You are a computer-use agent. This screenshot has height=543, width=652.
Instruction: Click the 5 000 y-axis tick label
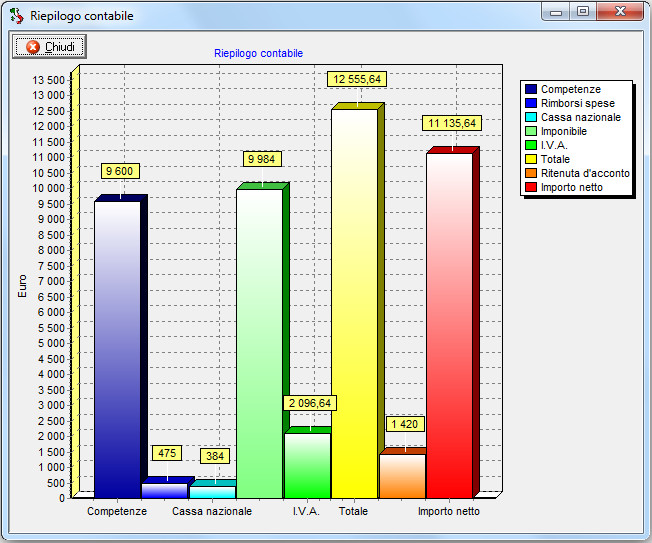click(52, 343)
